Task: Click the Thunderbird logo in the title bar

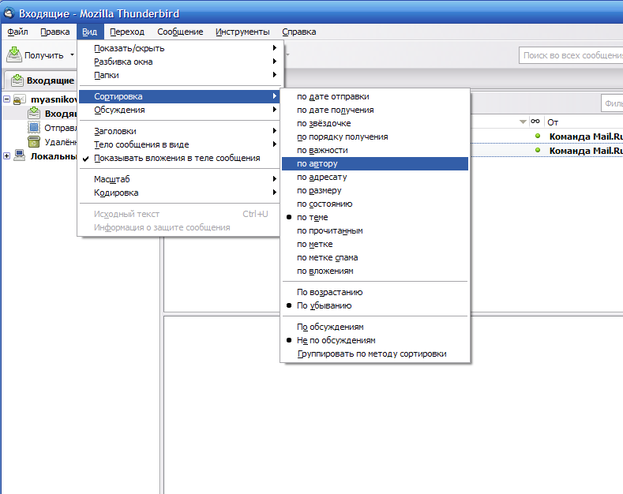Action: (9, 14)
